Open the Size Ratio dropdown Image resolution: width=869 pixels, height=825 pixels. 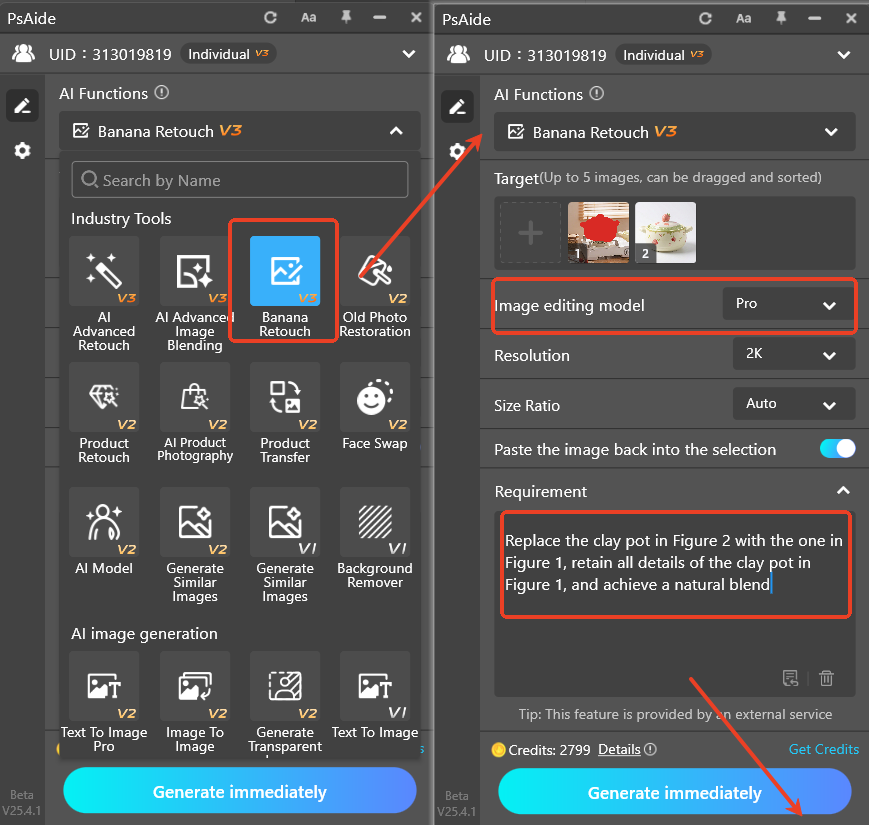(794, 404)
